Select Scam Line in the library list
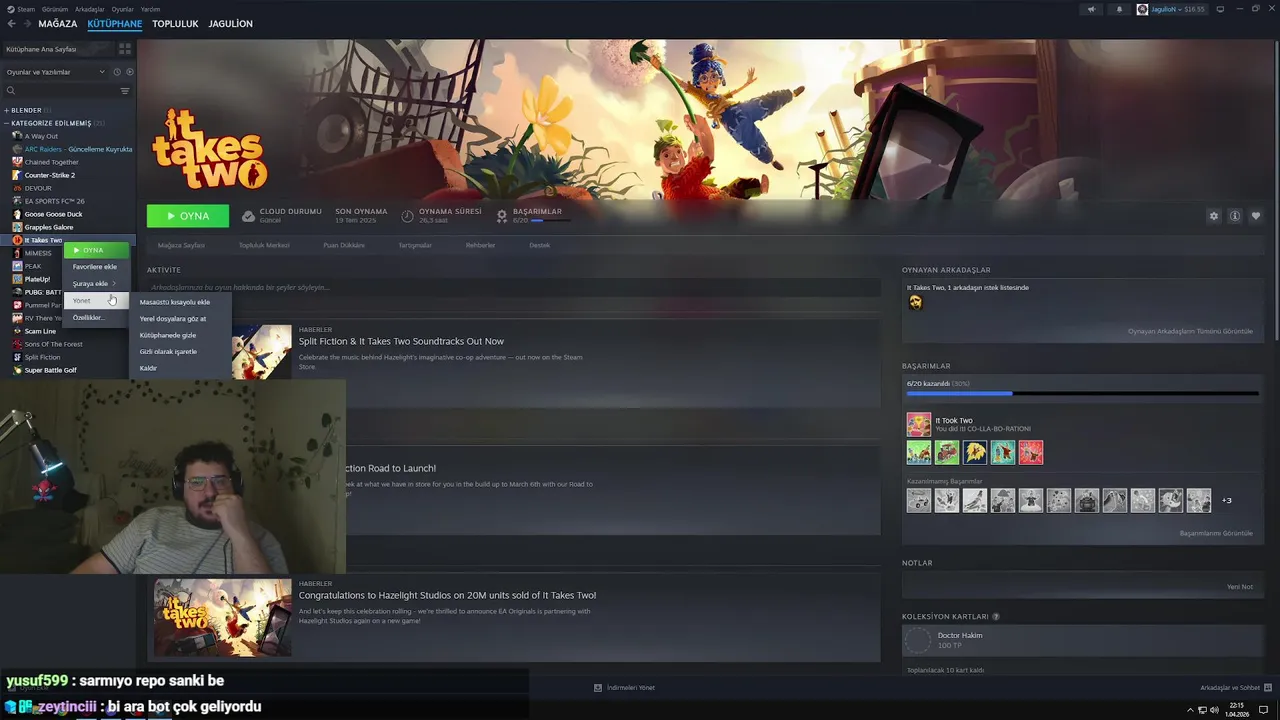This screenshot has height=720, width=1280. pos(40,331)
